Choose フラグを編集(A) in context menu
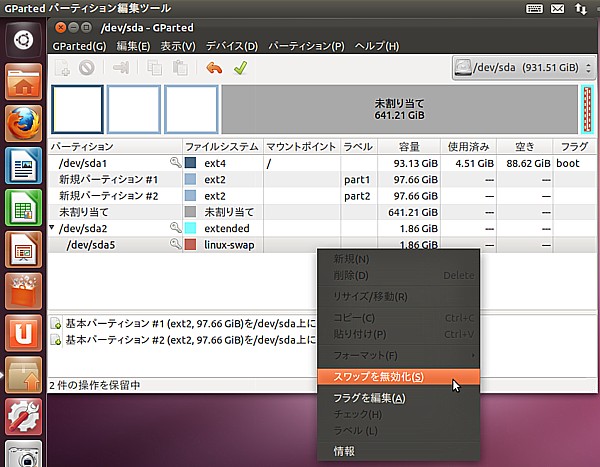The width and height of the screenshot is (600, 467). pos(398,398)
